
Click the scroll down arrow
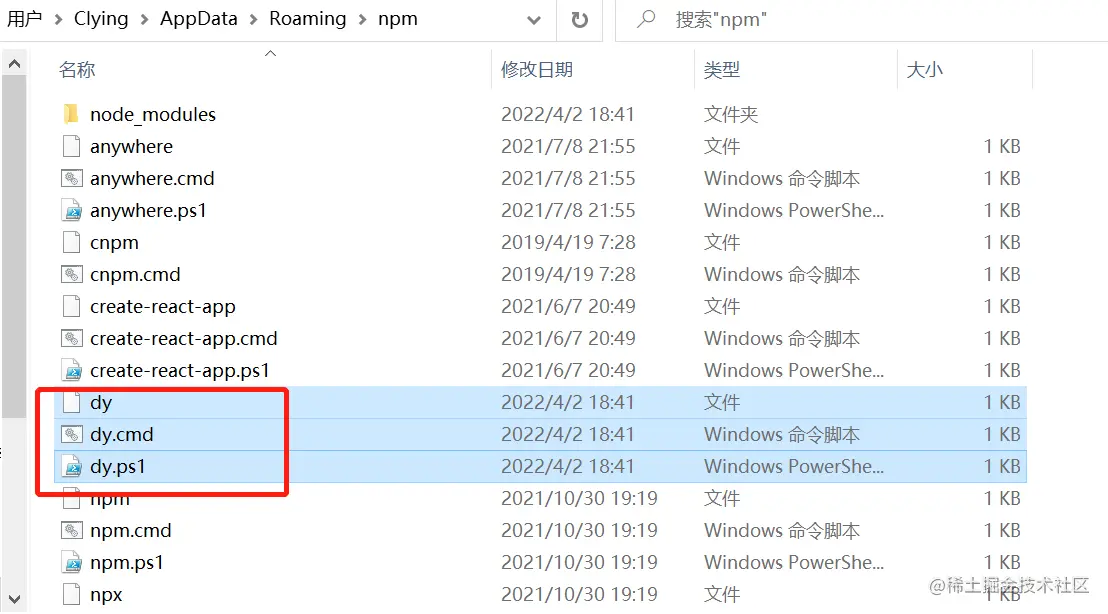(x=14, y=599)
